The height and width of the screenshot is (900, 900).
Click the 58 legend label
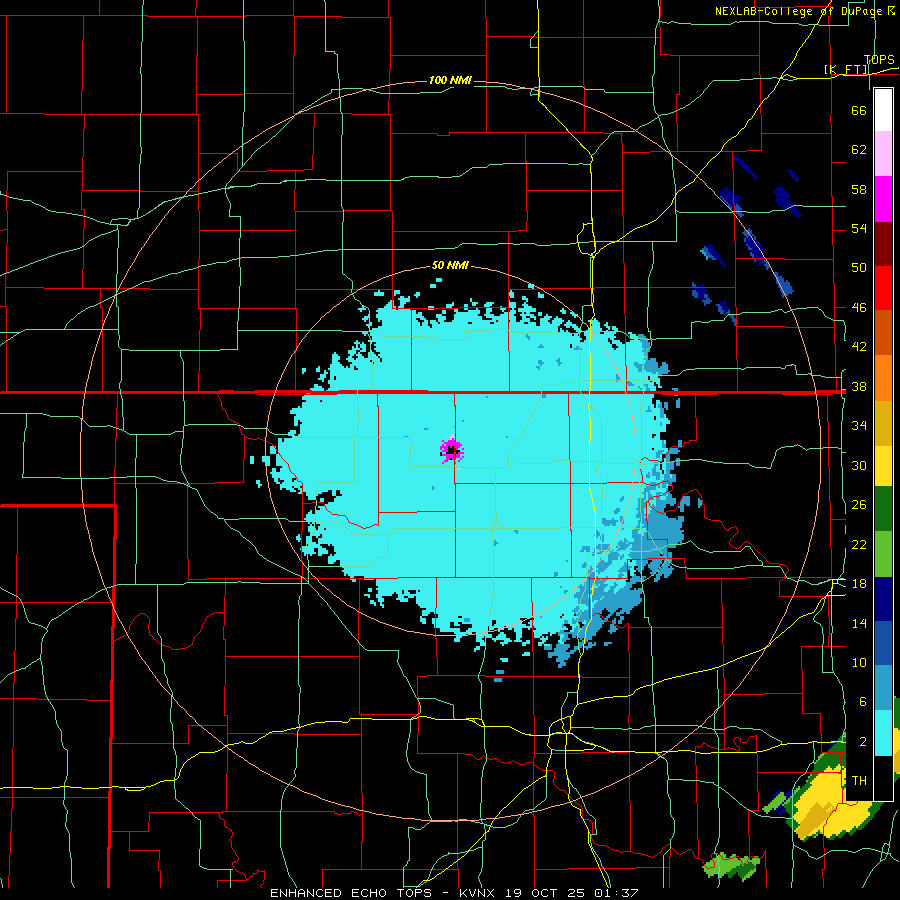coord(859,189)
